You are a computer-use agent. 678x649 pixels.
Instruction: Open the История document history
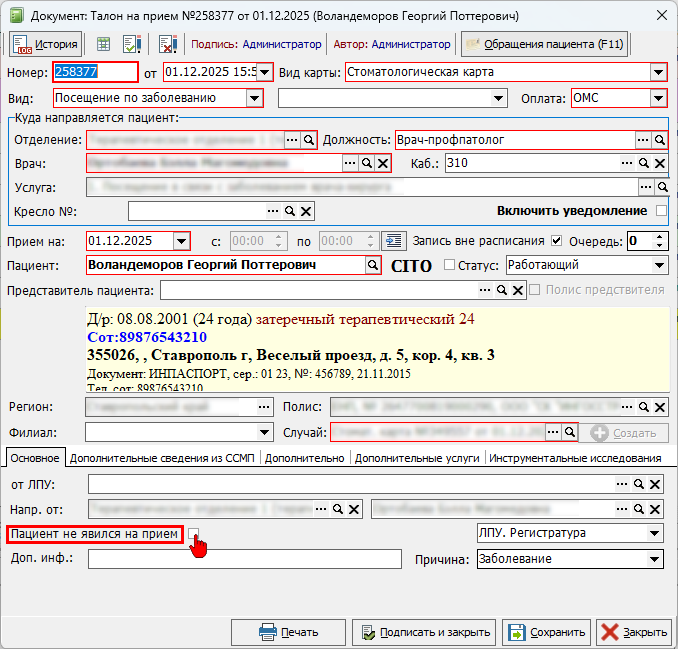pyautogui.click(x=44, y=44)
